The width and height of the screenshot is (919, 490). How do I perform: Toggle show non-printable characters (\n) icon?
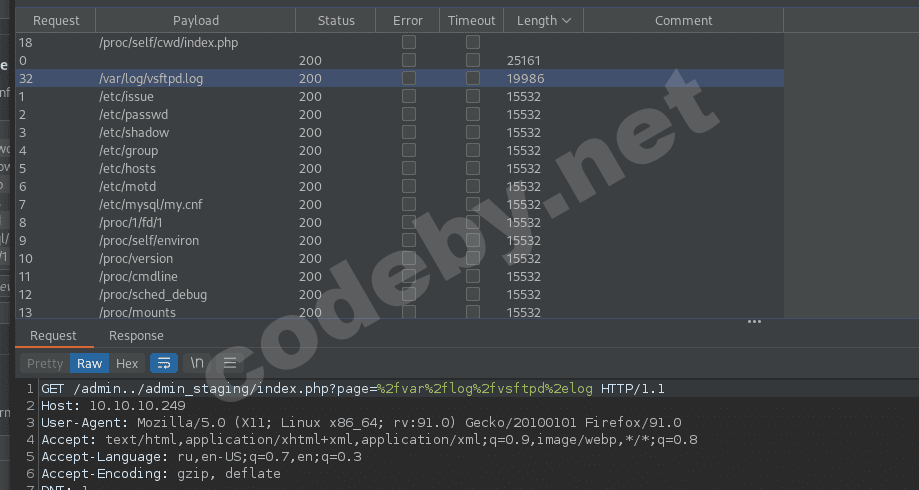click(x=197, y=363)
